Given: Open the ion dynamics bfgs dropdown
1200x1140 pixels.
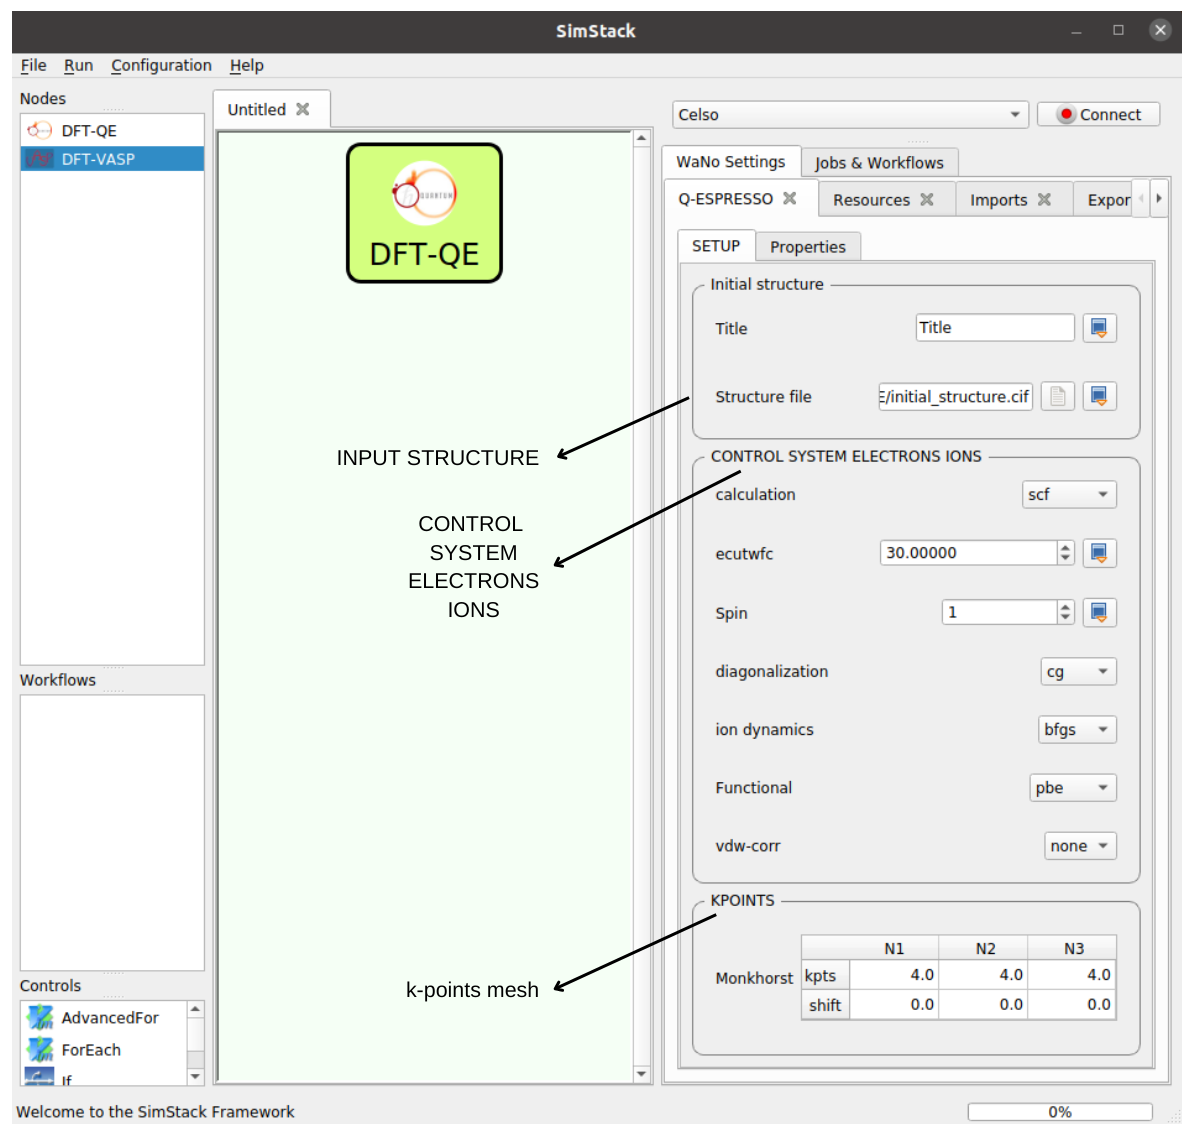Looking at the screenshot, I should point(1077,729).
